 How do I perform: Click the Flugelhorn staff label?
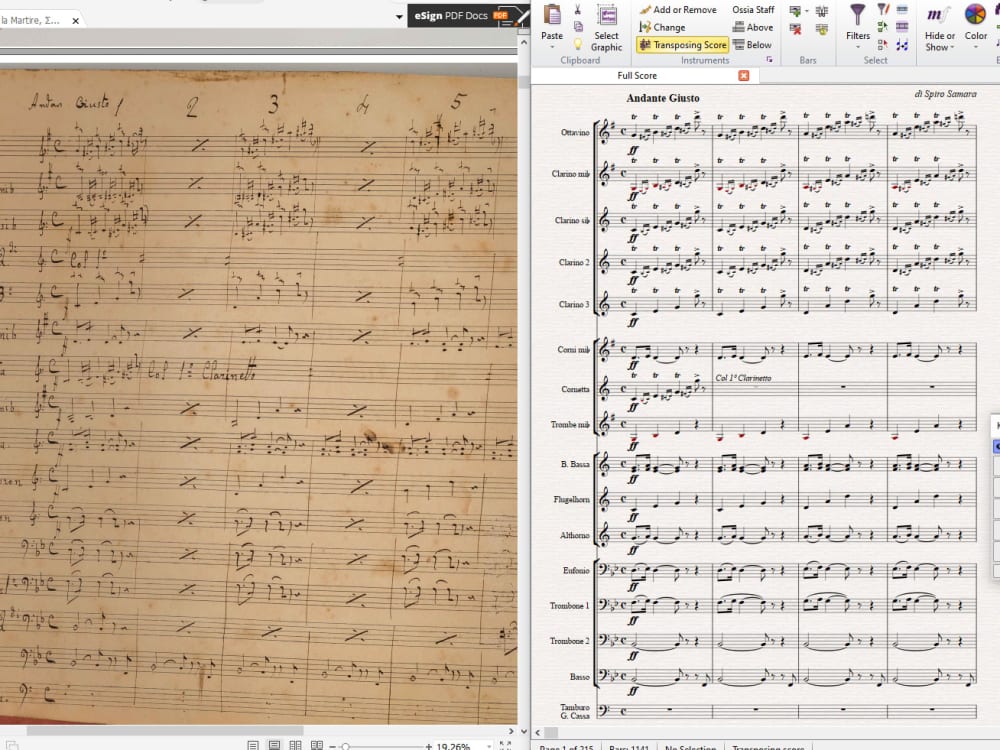(571, 499)
